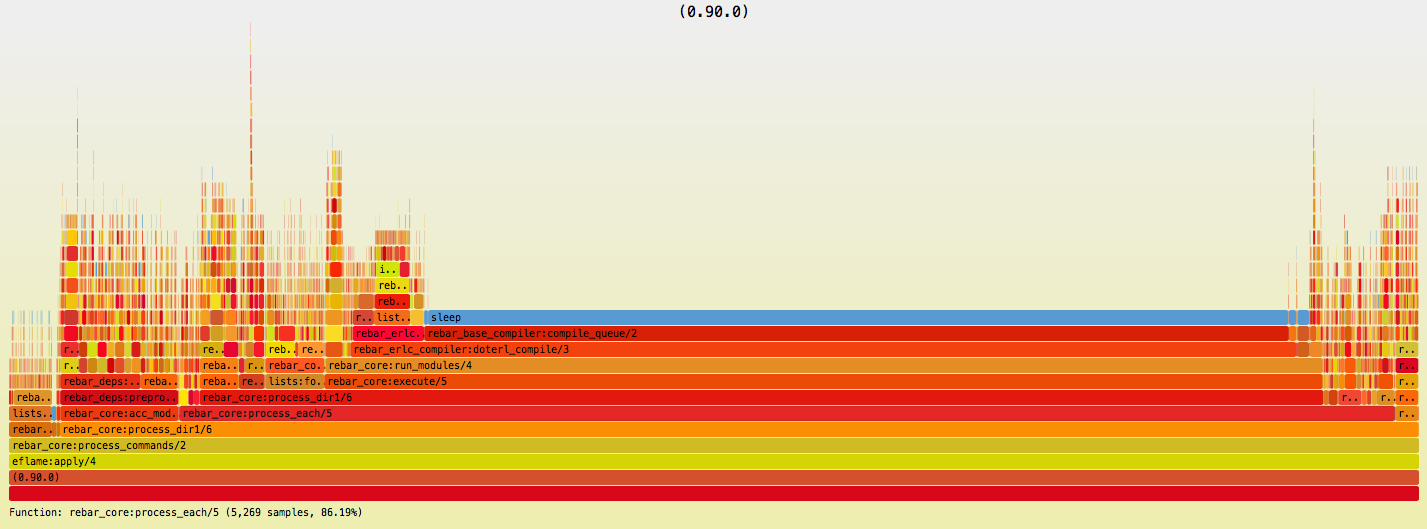
Task: Click the lists.. frame at far left
Action: (x=30, y=413)
